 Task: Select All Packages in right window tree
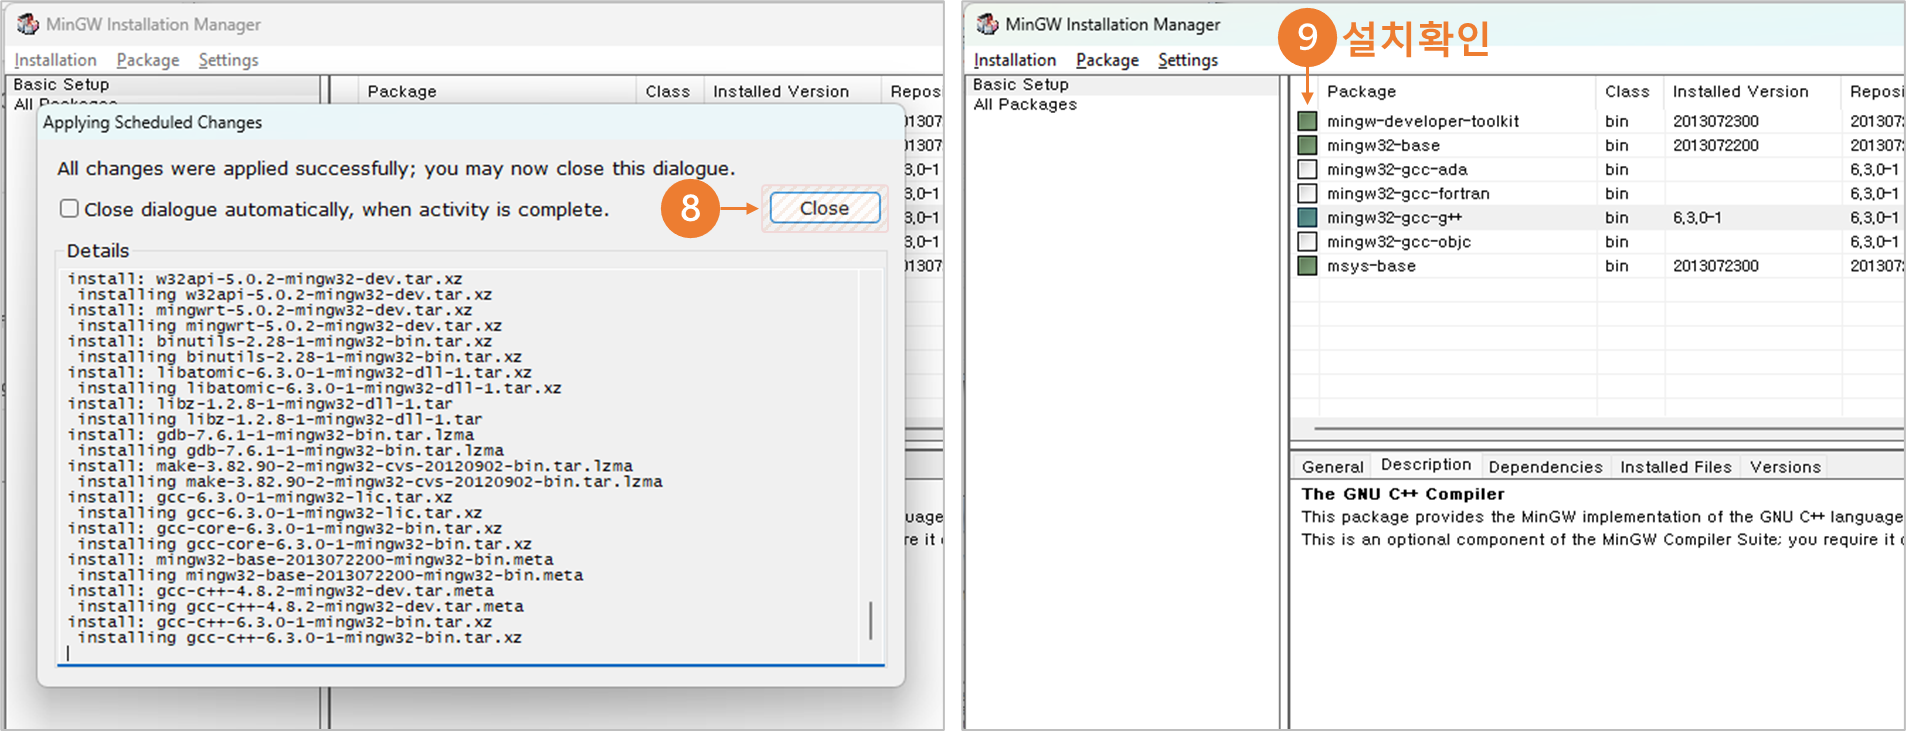(x=1025, y=104)
